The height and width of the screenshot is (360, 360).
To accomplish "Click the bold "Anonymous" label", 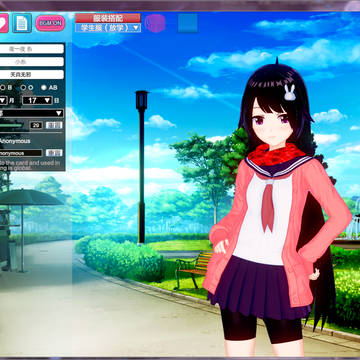I will (15, 141).
